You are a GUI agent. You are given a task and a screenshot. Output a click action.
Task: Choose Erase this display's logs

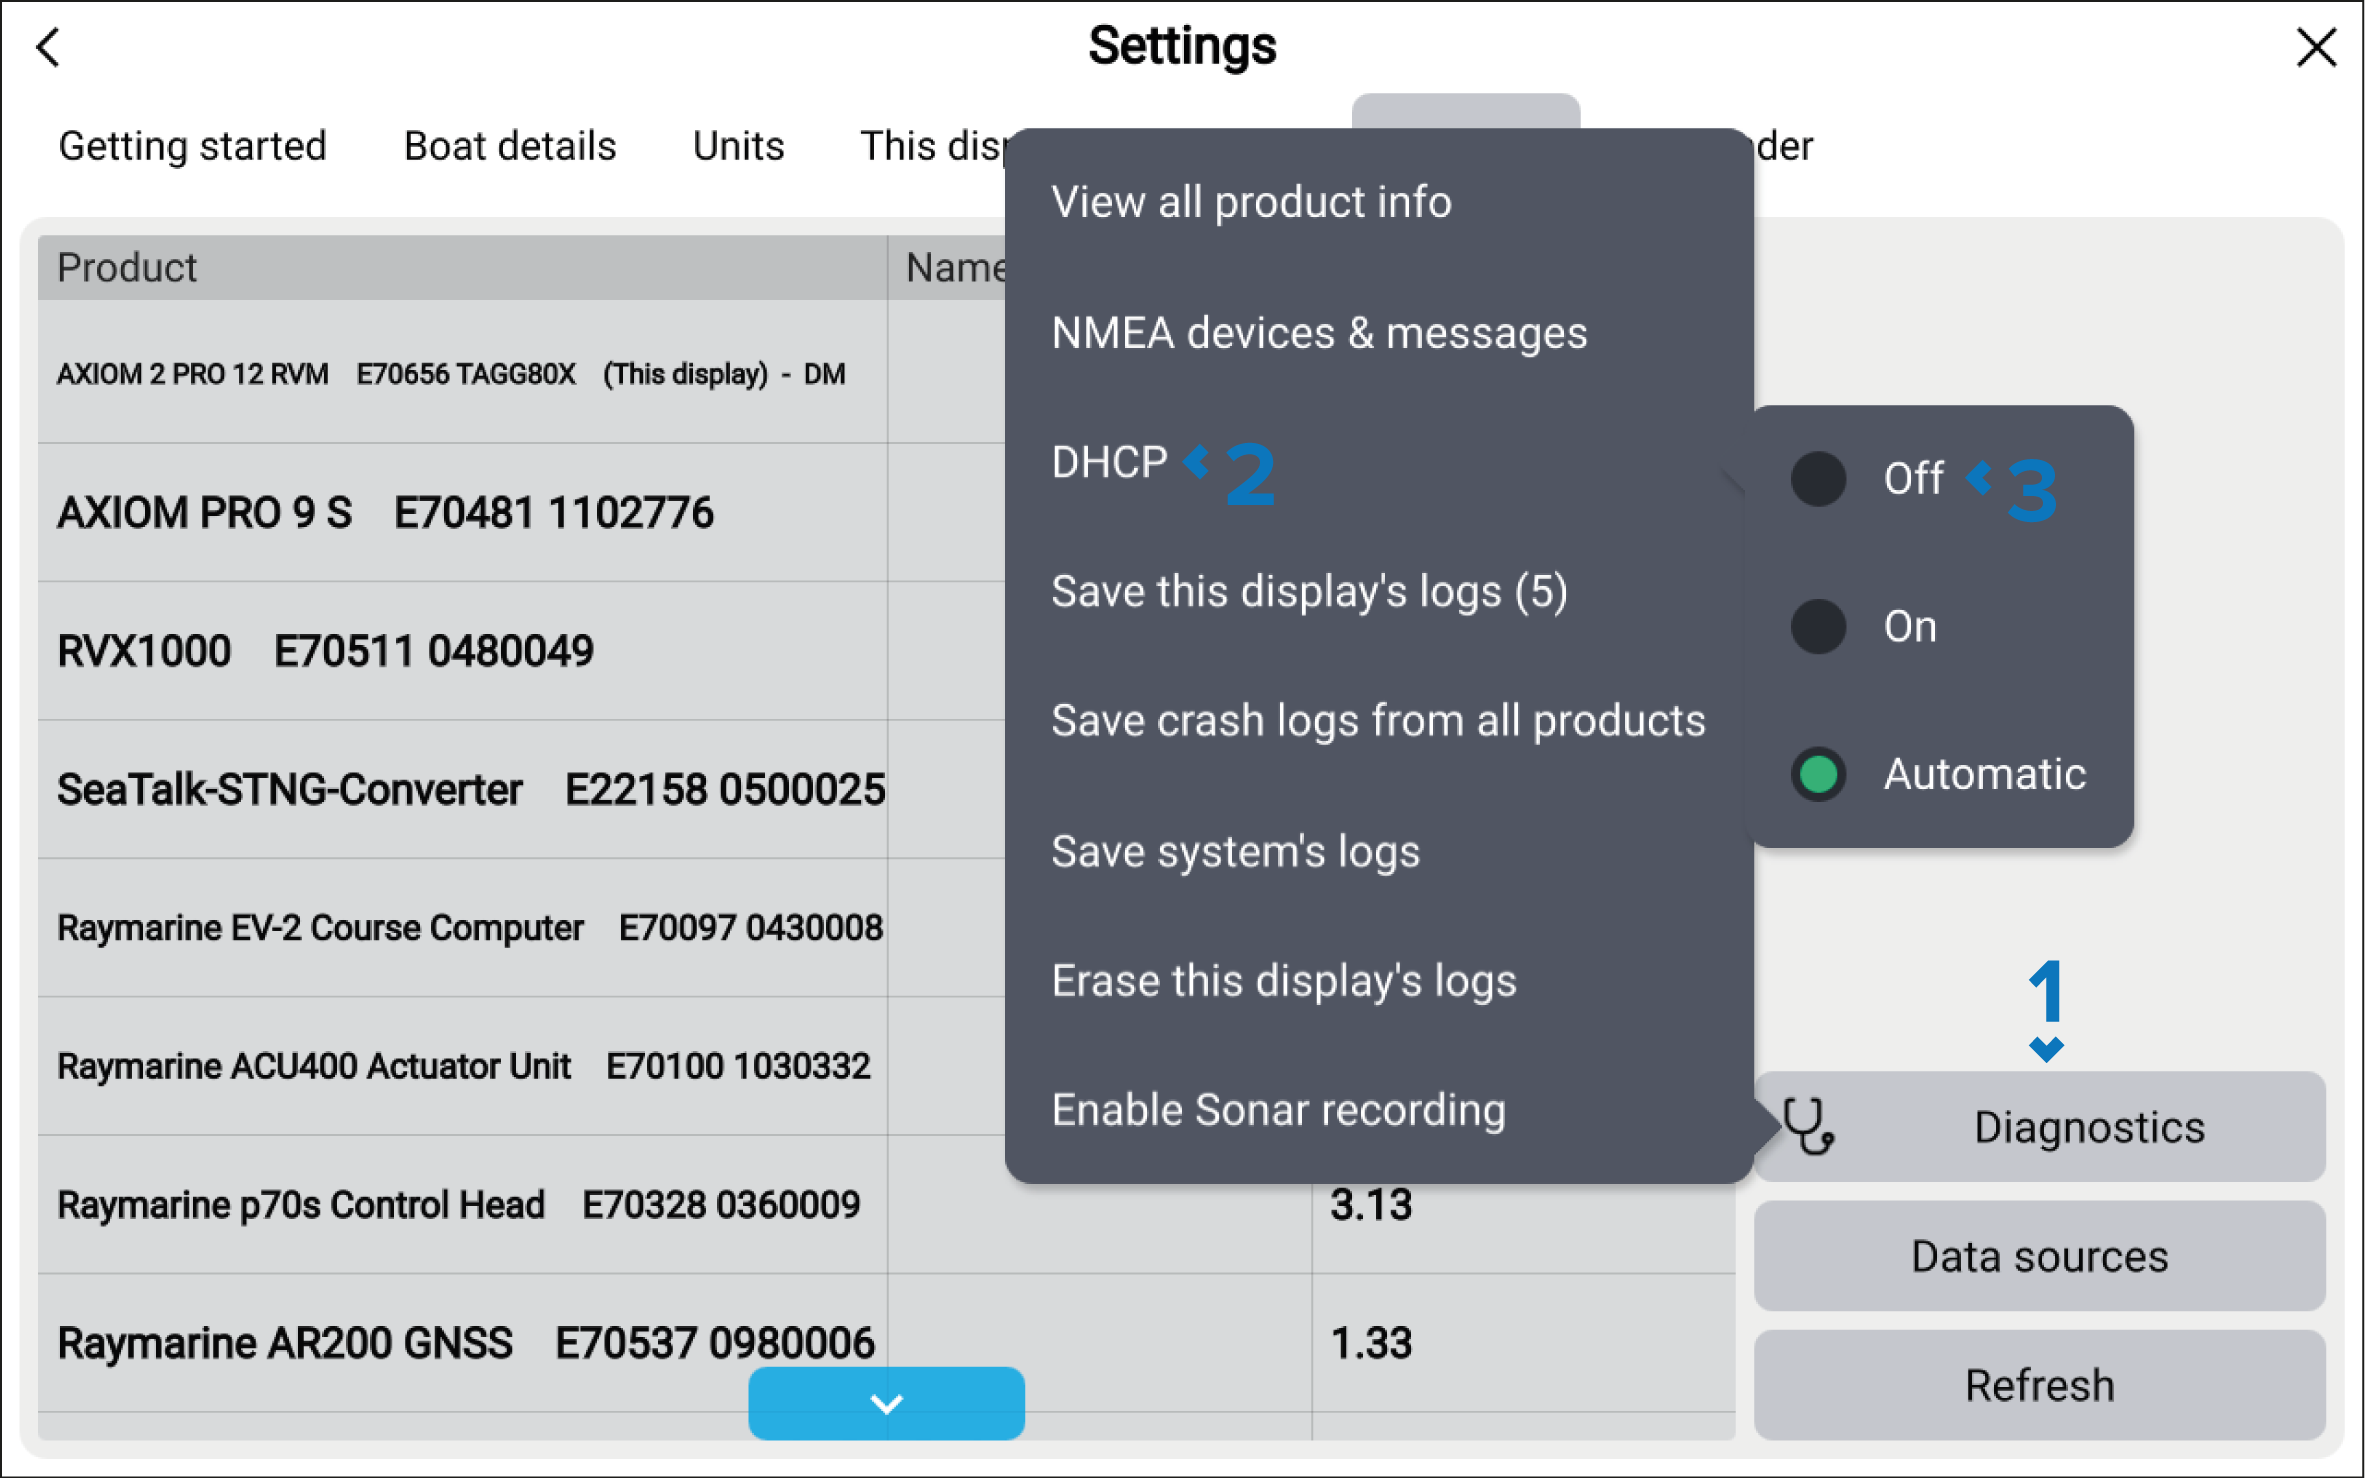point(1284,981)
